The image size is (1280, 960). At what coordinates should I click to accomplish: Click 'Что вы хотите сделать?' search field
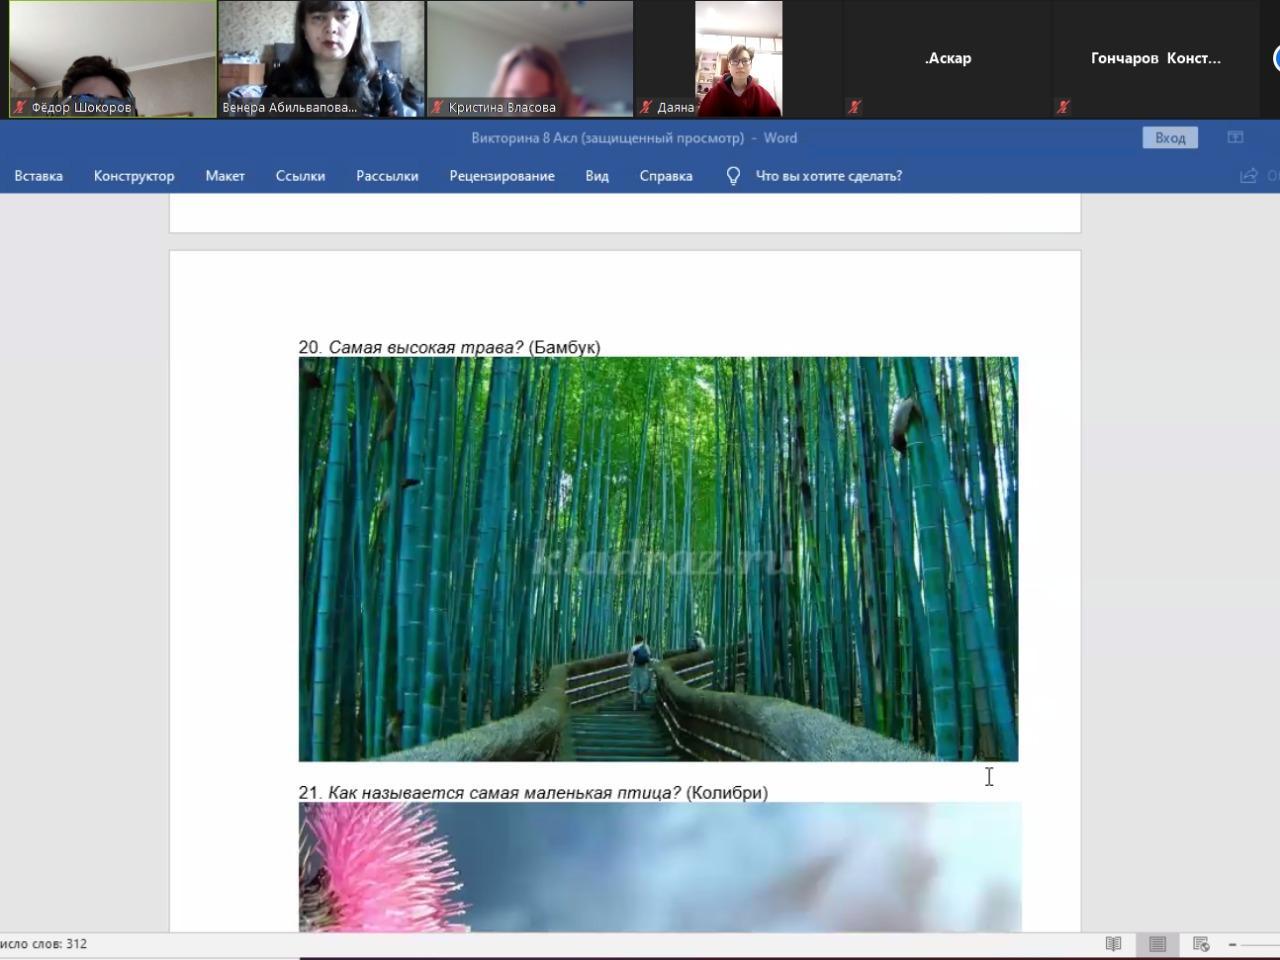click(828, 176)
